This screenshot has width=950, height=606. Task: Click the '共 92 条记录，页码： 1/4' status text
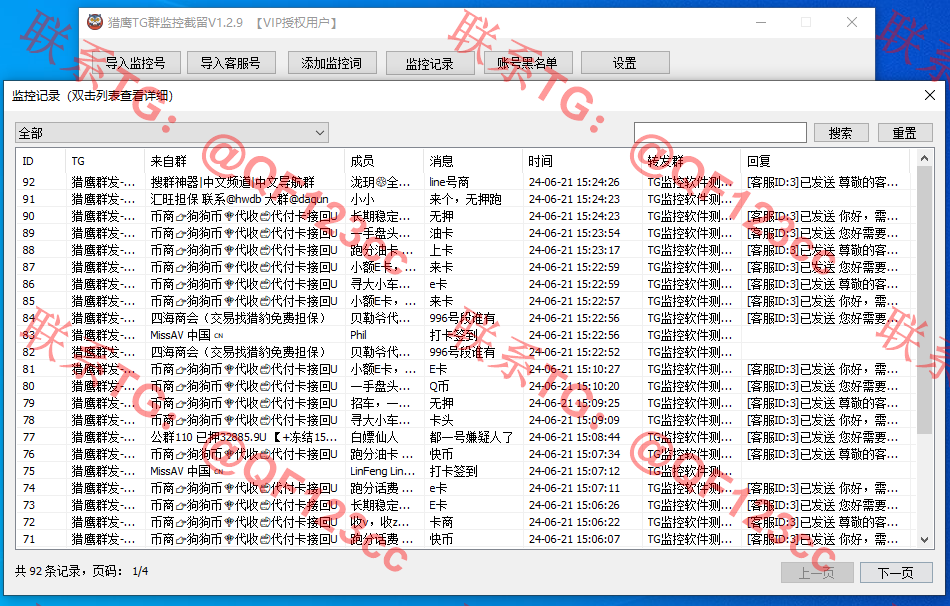click(82, 571)
